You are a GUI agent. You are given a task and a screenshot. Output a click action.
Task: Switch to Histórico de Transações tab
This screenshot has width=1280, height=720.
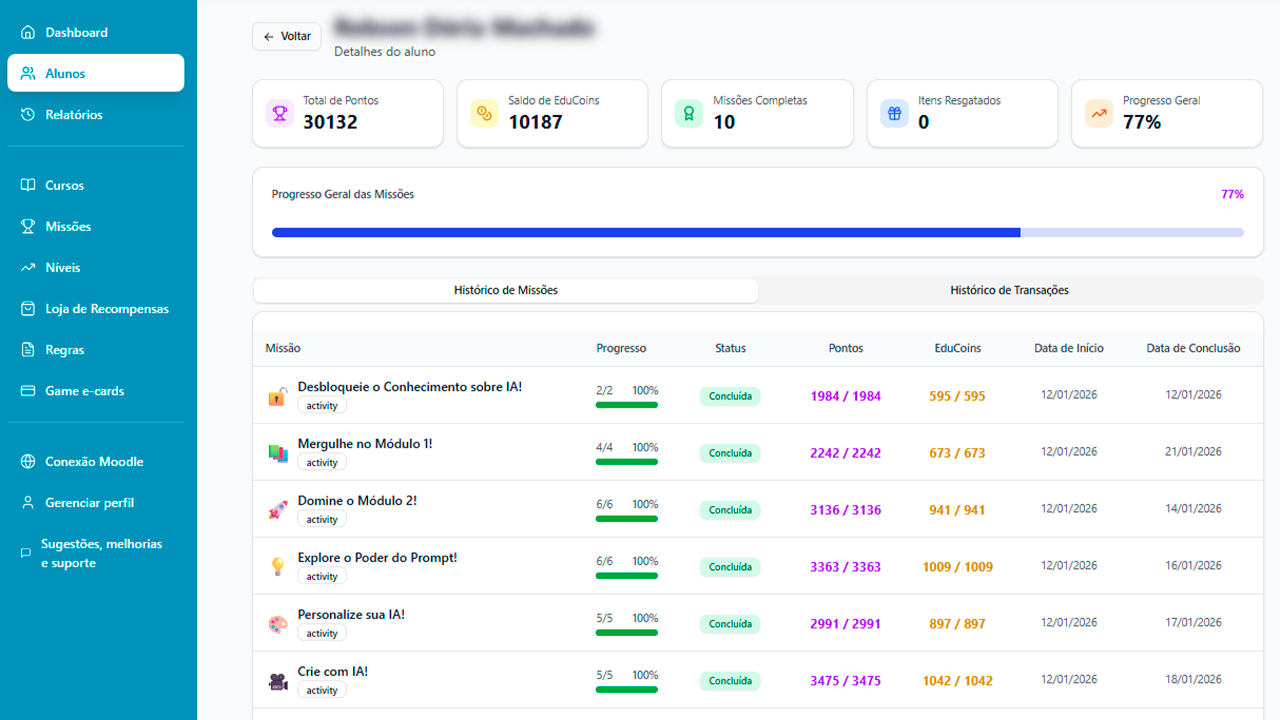(x=1009, y=290)
